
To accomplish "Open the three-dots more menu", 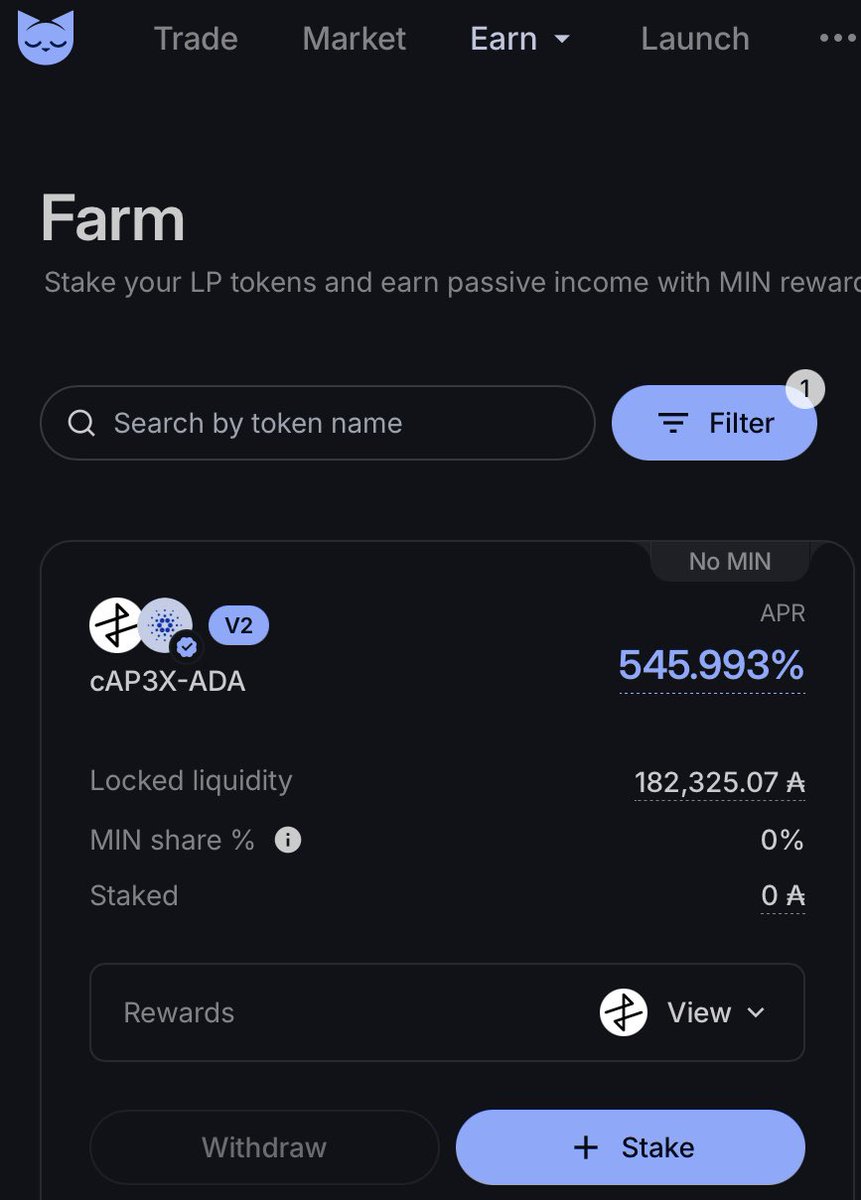I will click(x=838, y=38).
